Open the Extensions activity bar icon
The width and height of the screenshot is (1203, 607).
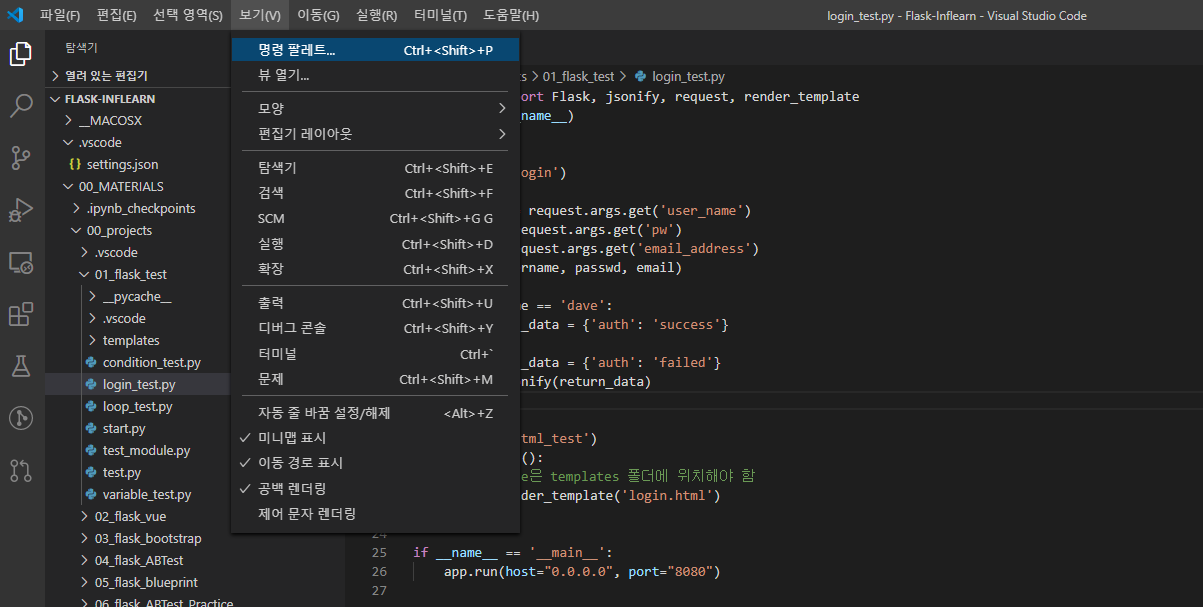tap(21, 314)
